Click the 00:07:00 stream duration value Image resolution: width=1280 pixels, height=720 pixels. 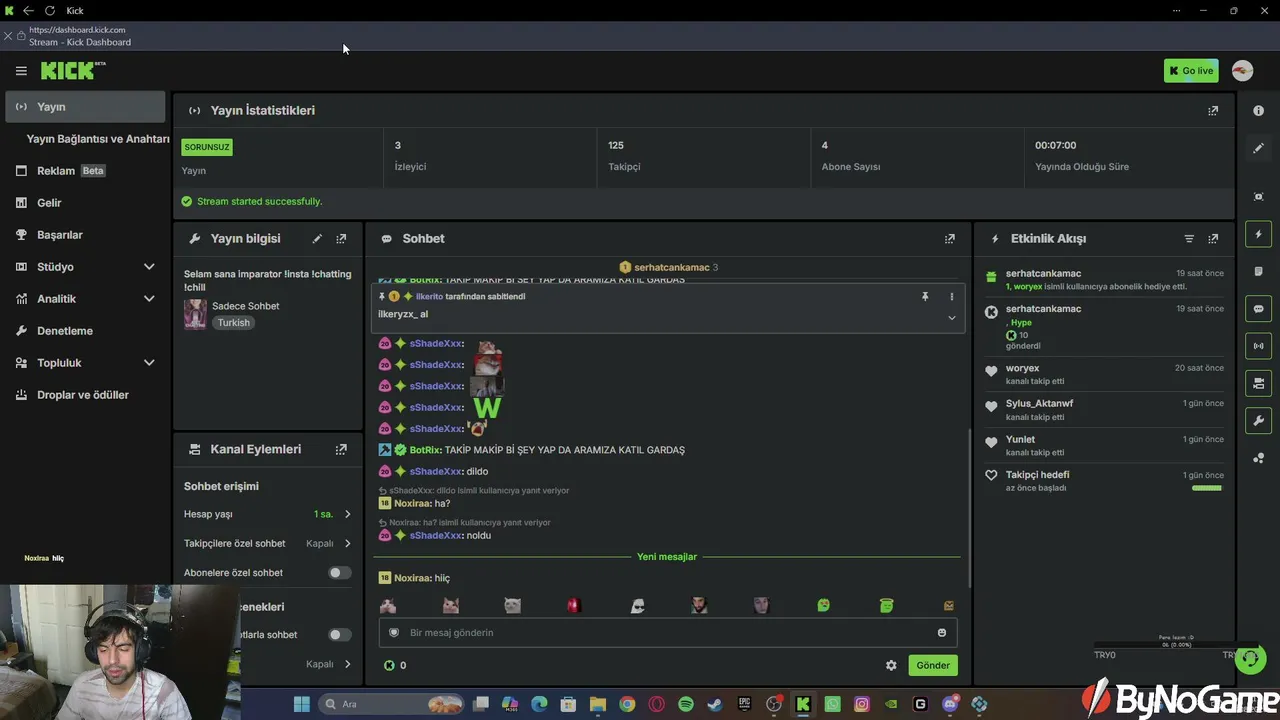(1055, 146)
